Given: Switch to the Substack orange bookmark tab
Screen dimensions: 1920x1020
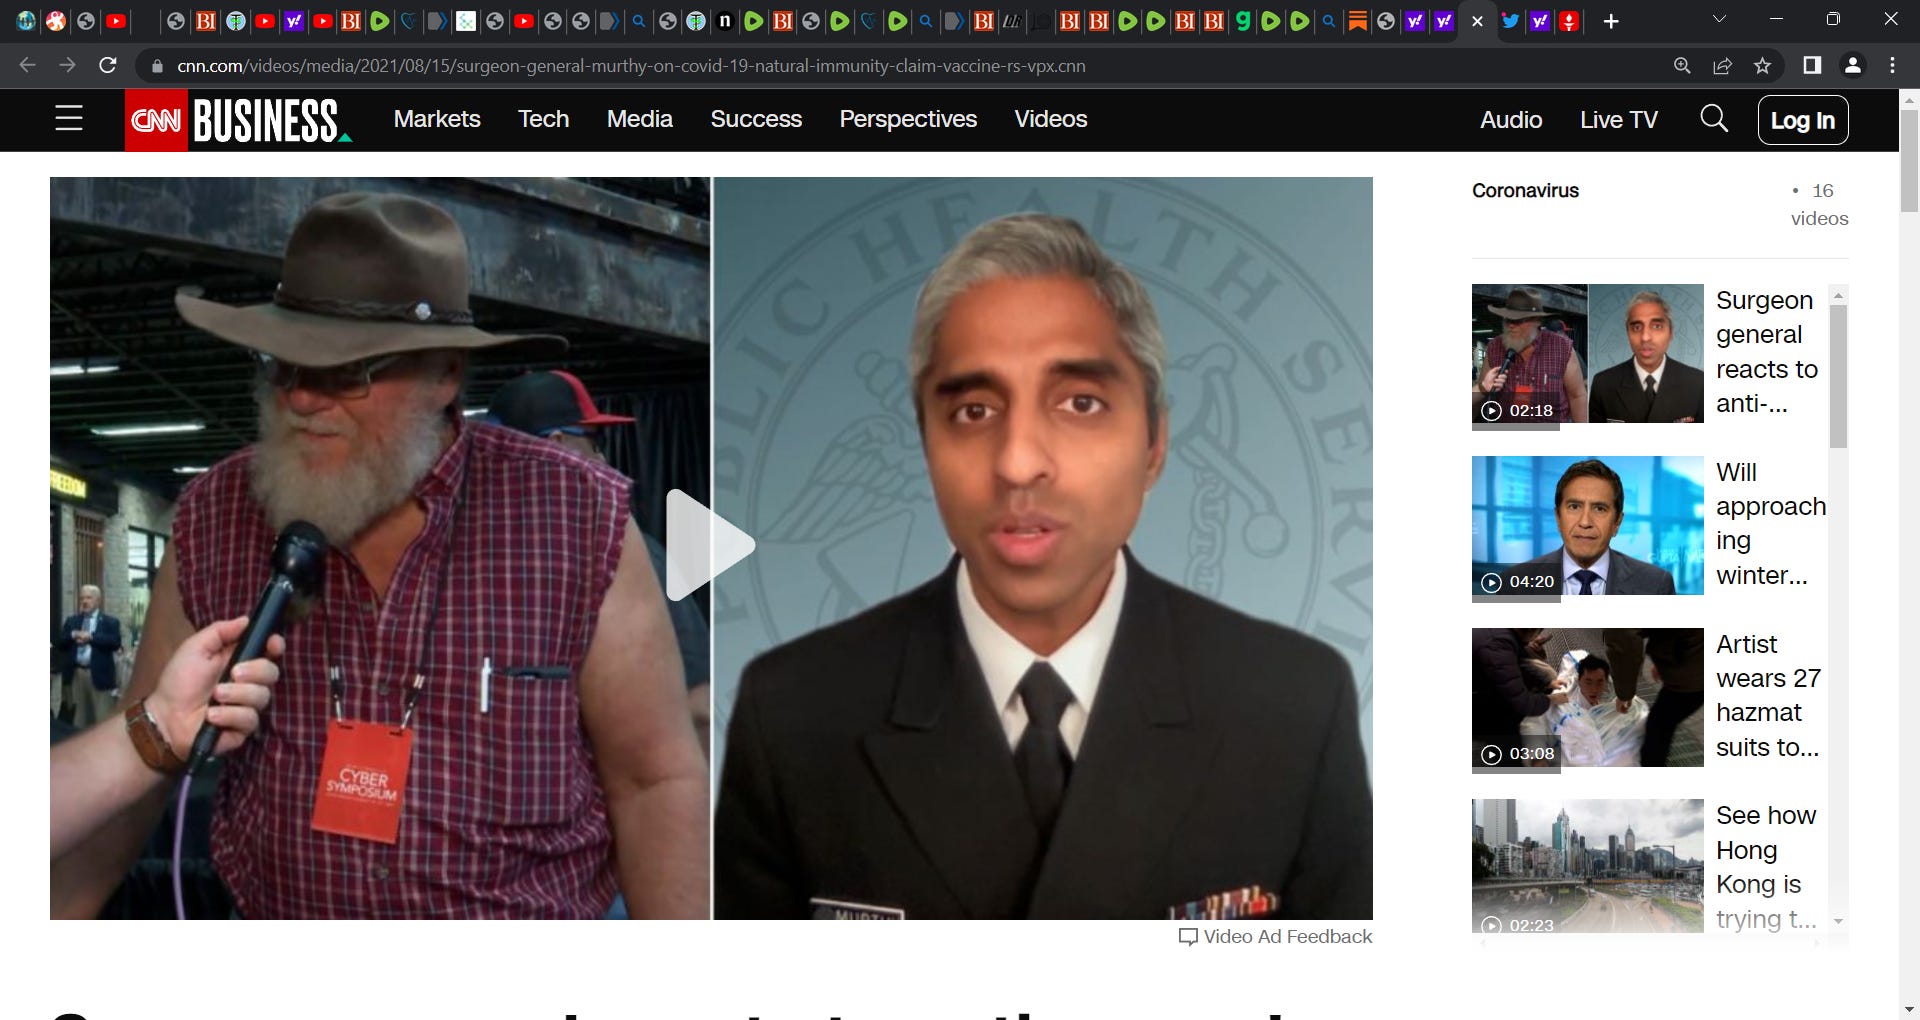Looking at the screenshot, I should point(1357,21).
